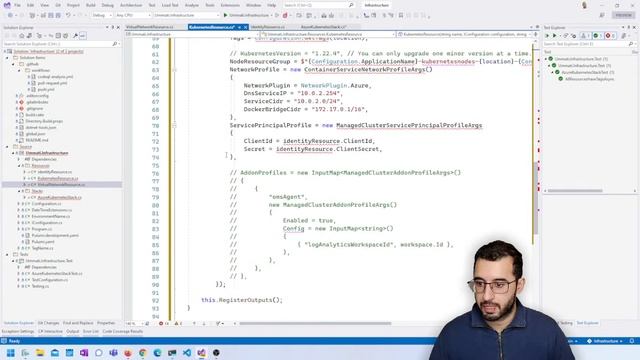Open the Debug menu
The height and width of the screenshot is (360, 640).
coord(108,5)
